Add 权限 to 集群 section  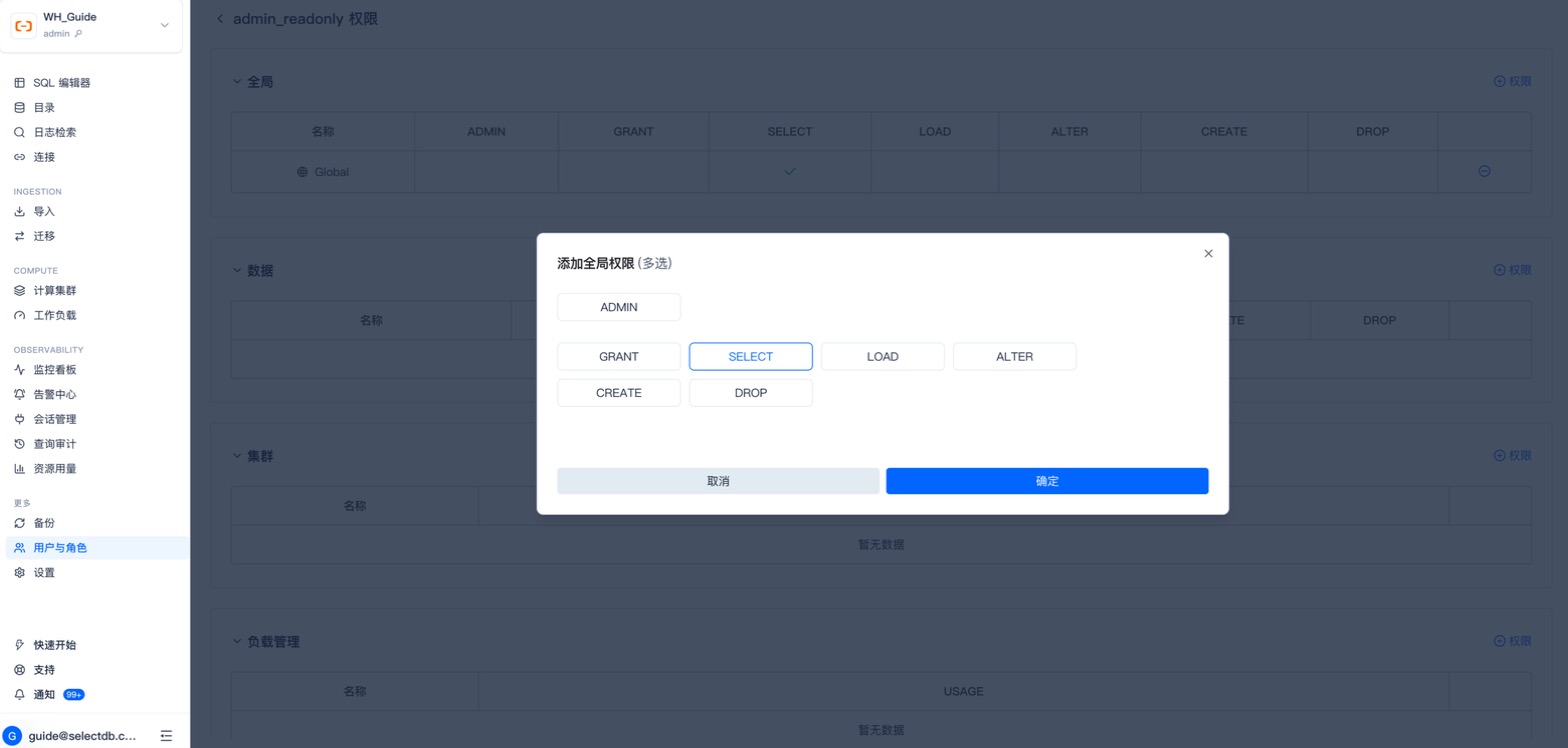[1512, 456]
